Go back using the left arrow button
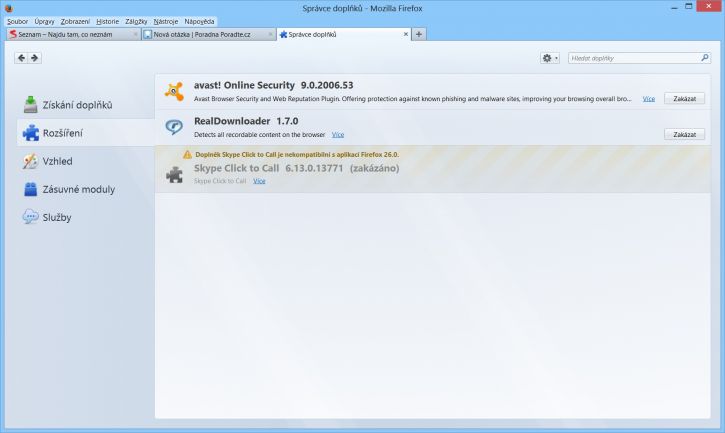725x433 pixels. click(21, 58)
